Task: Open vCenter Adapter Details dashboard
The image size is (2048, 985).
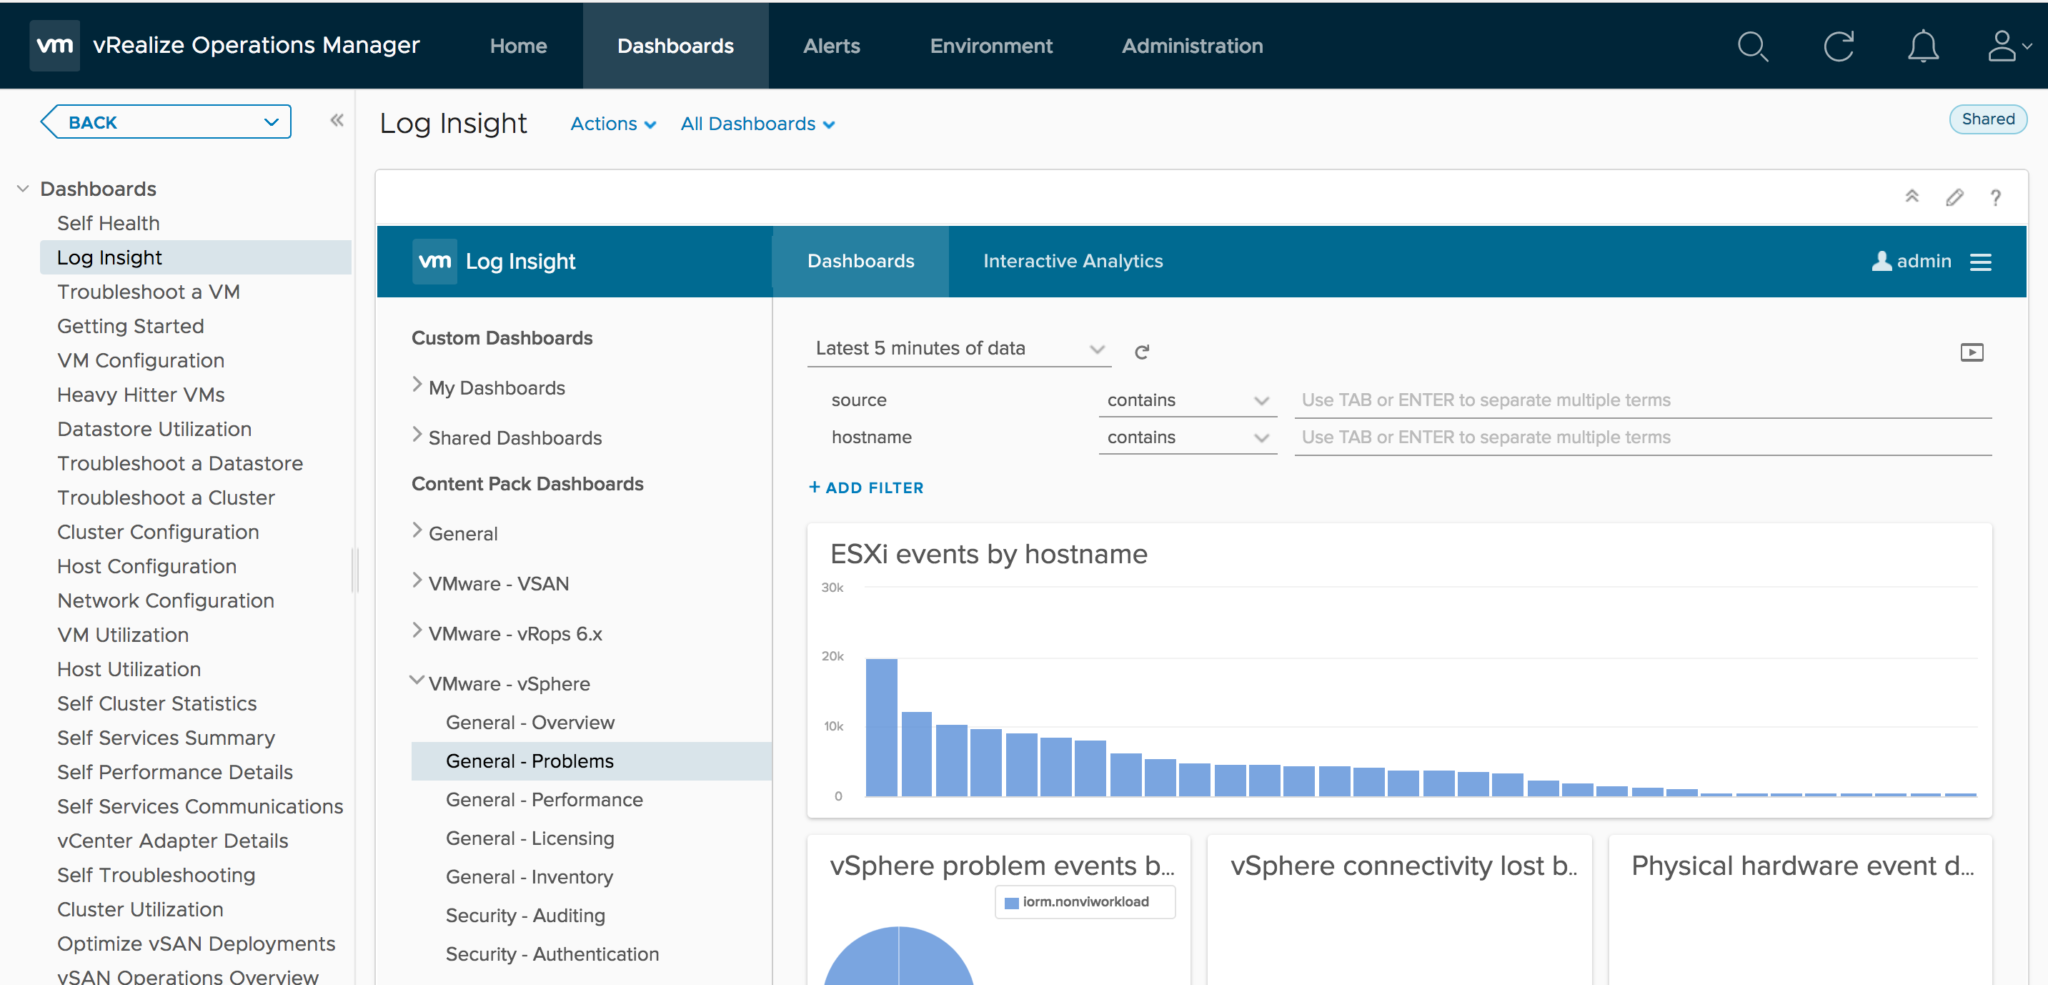Action: 172,841
